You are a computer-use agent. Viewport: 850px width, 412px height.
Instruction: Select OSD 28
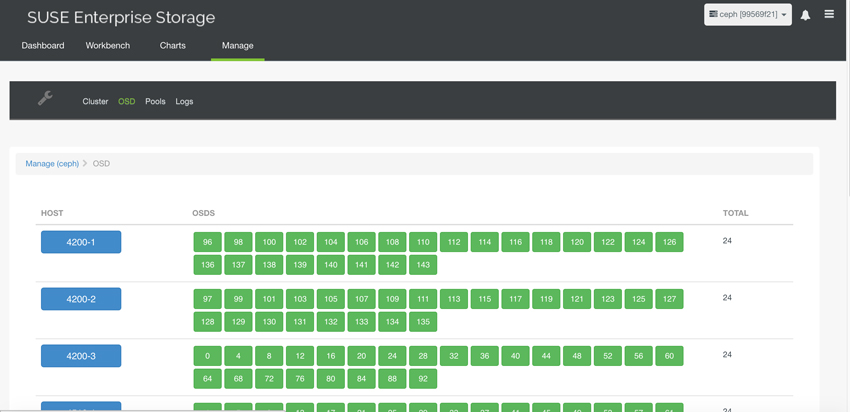423,356
